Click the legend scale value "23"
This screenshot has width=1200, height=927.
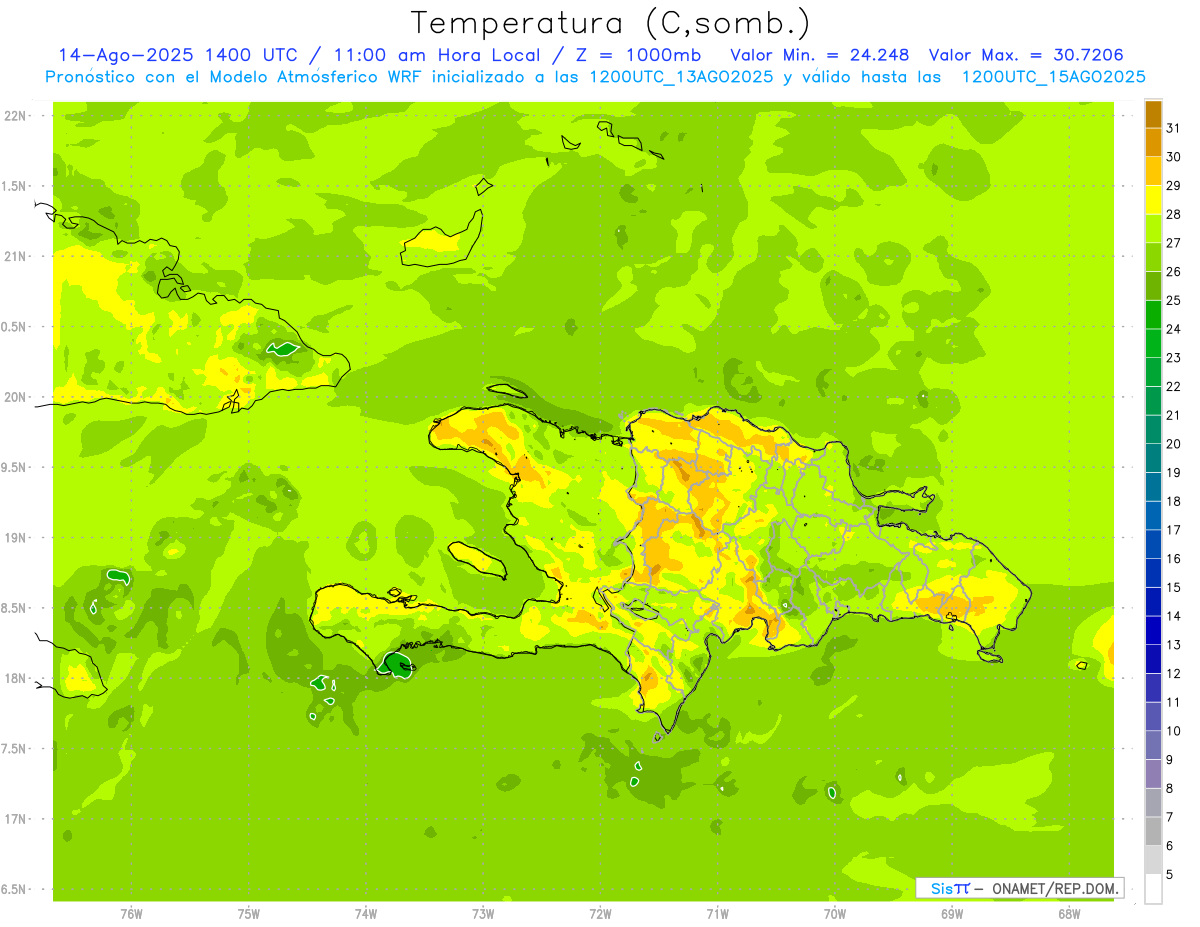click(x=1173, y=358)
